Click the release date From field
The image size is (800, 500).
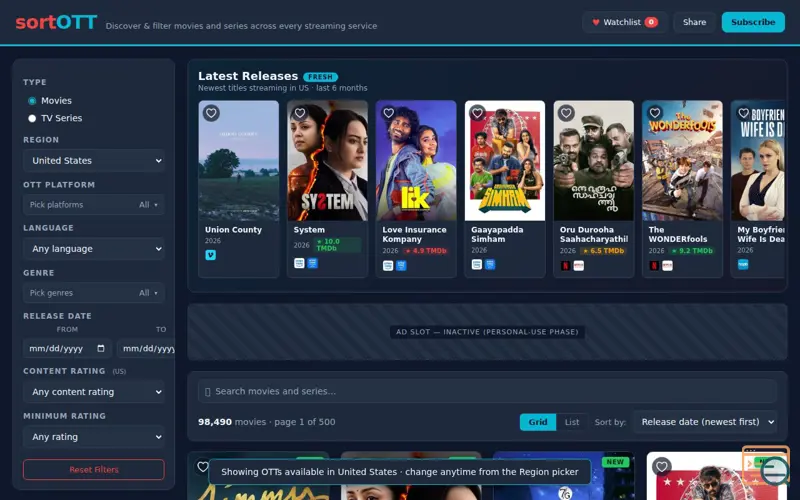point(67,348)
